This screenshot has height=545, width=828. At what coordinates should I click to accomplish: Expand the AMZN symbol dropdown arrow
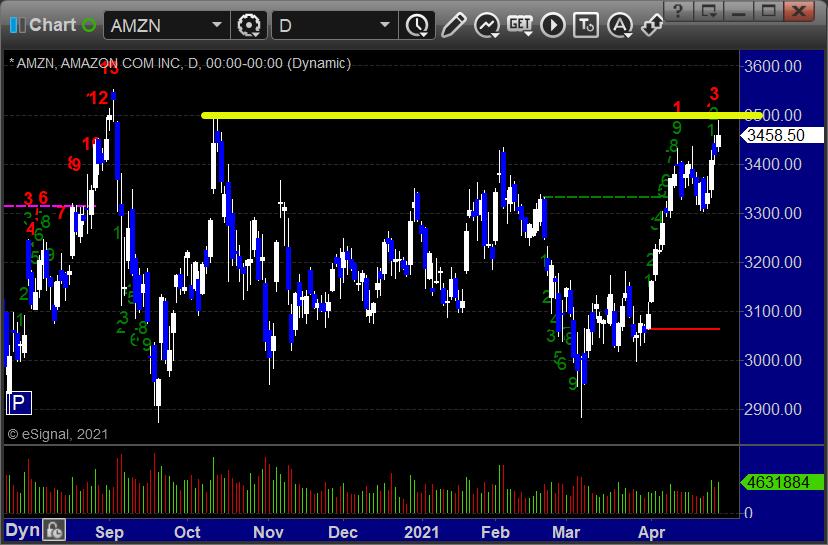point(217,25)
